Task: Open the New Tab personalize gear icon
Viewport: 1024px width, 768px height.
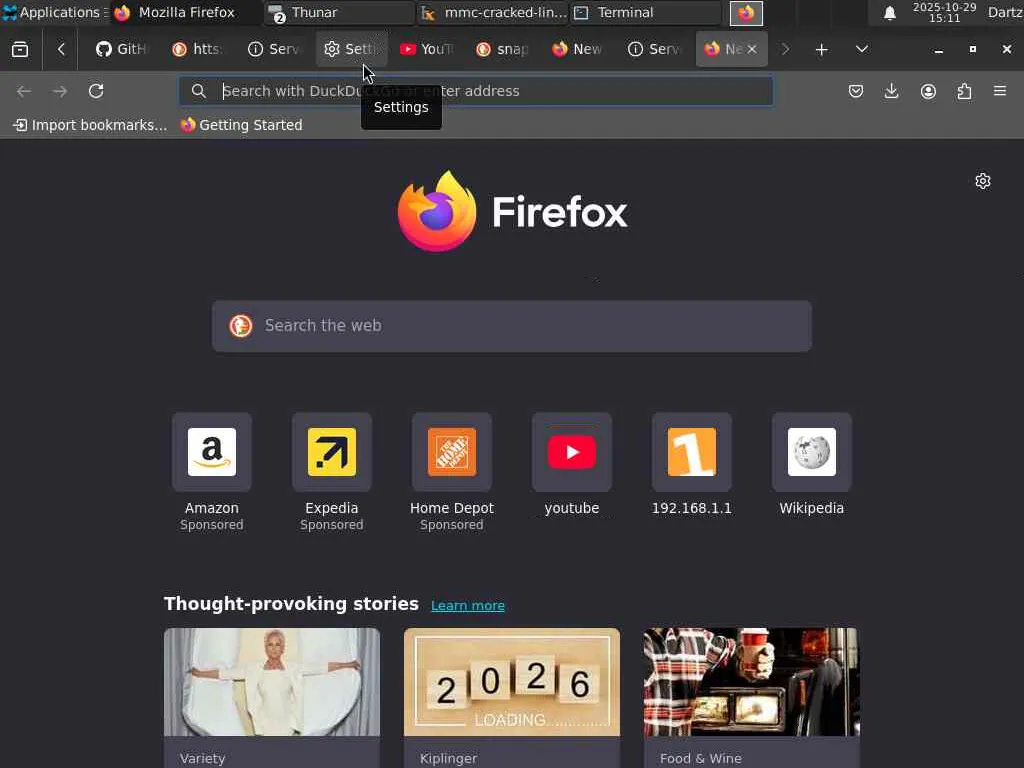Action: pos(983,181)
